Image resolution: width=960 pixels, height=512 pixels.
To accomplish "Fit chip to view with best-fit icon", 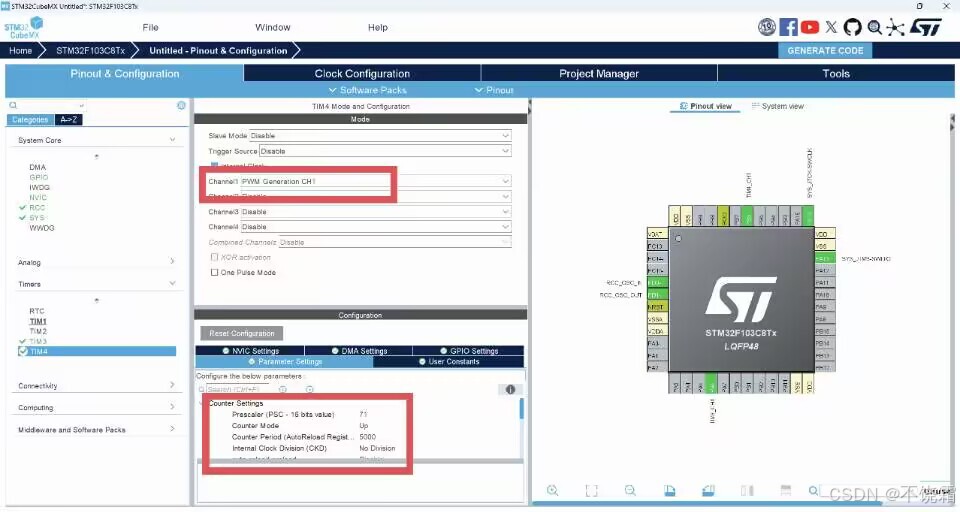I will (x=591, y=490).
